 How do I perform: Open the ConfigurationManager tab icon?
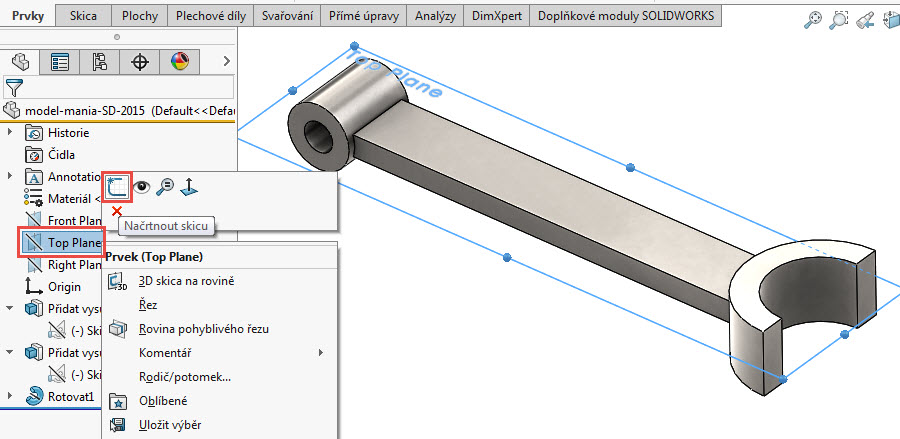coord(100,62)
